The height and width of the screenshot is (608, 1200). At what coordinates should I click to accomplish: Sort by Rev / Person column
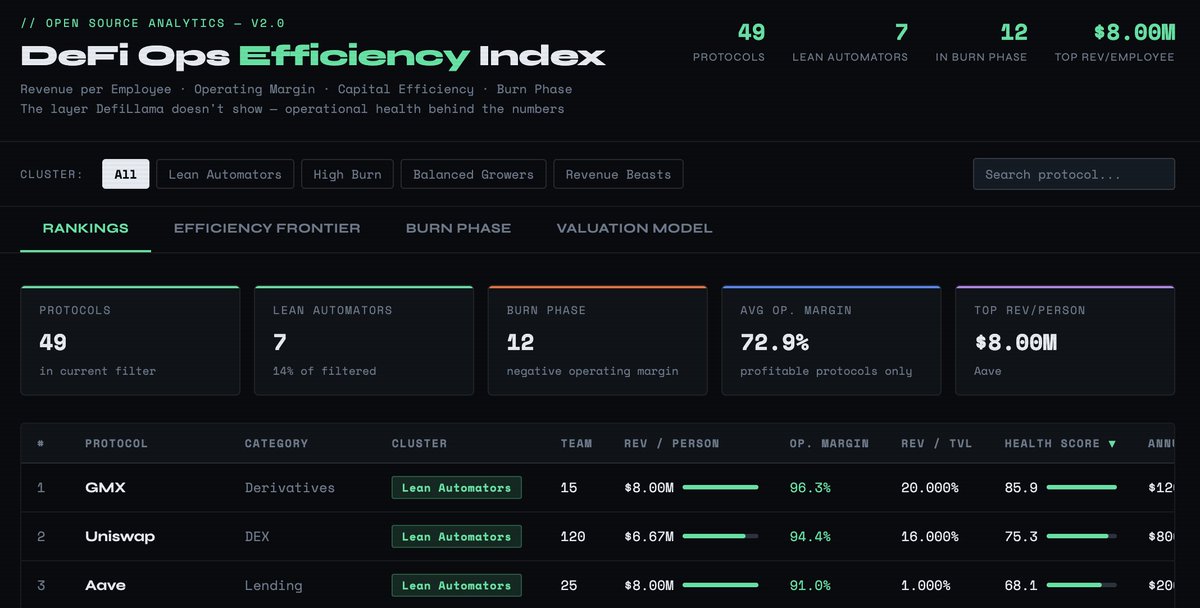pos(671,443)
